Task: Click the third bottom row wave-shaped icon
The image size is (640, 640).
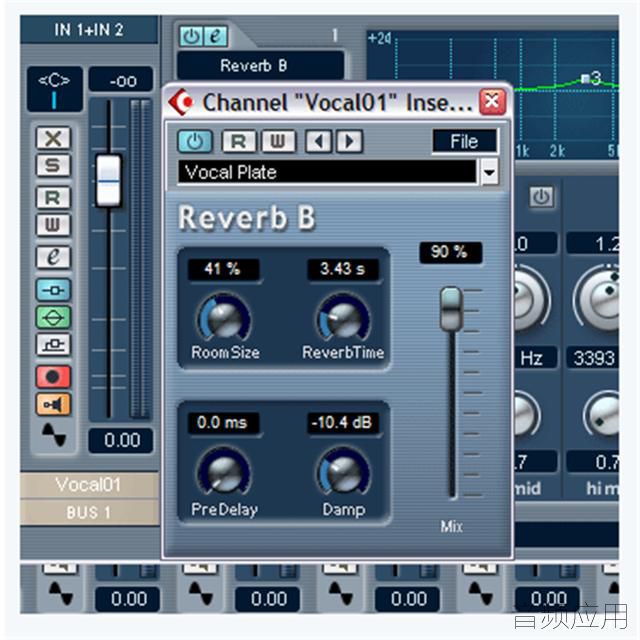Action: click(340, 593)
